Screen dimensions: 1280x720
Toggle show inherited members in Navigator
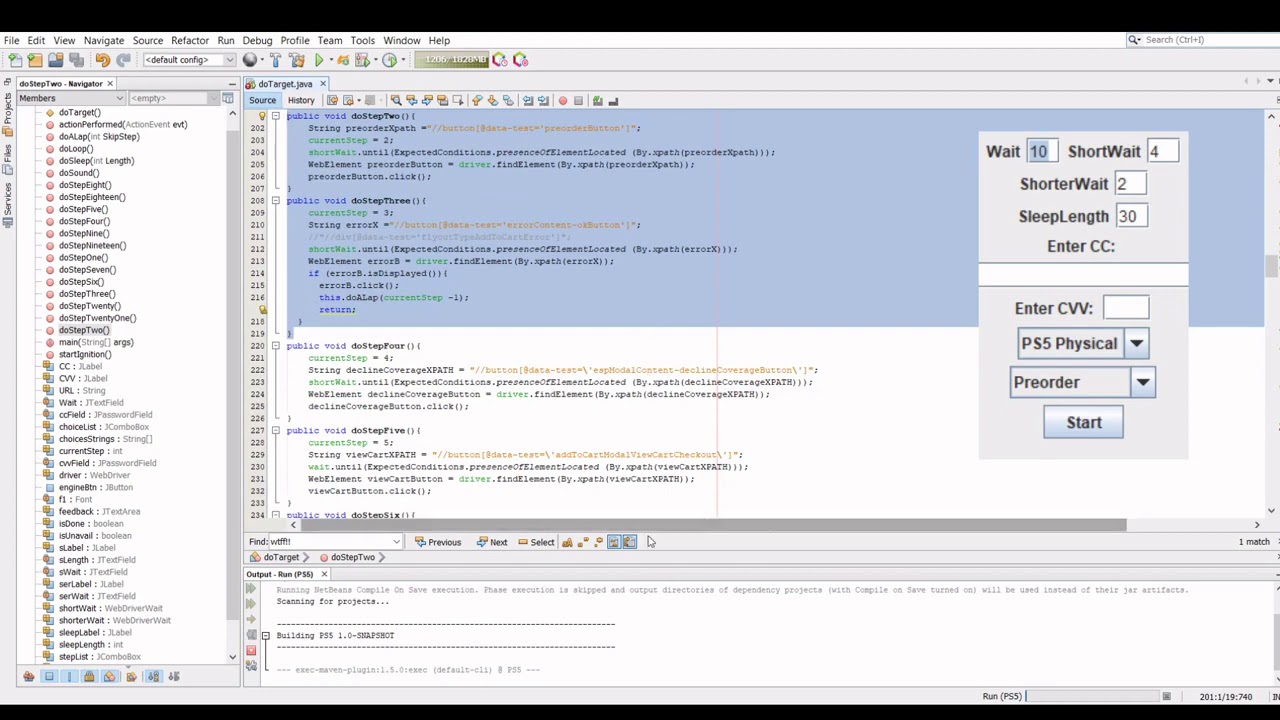point(29,677)
